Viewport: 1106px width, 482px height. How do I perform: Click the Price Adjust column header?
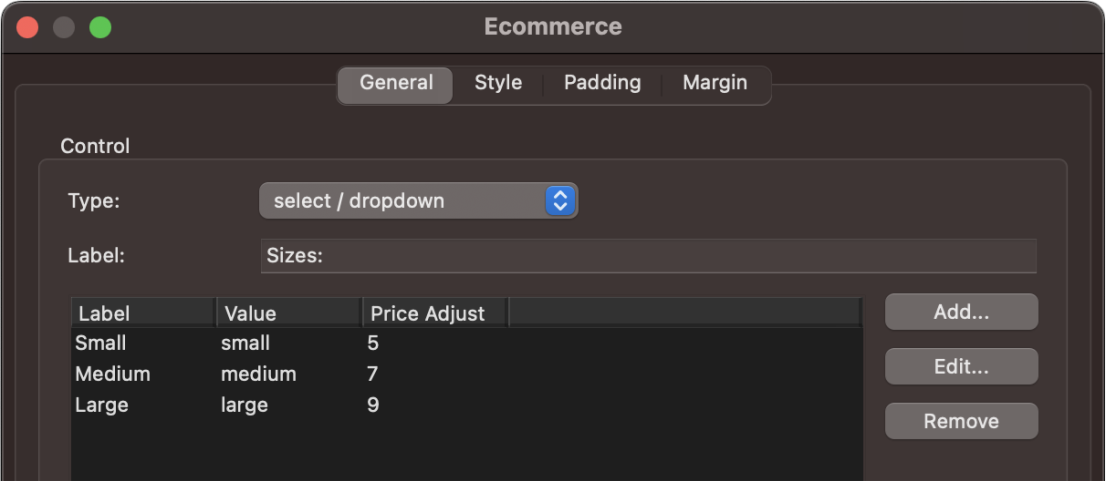[x=434, y=313]
